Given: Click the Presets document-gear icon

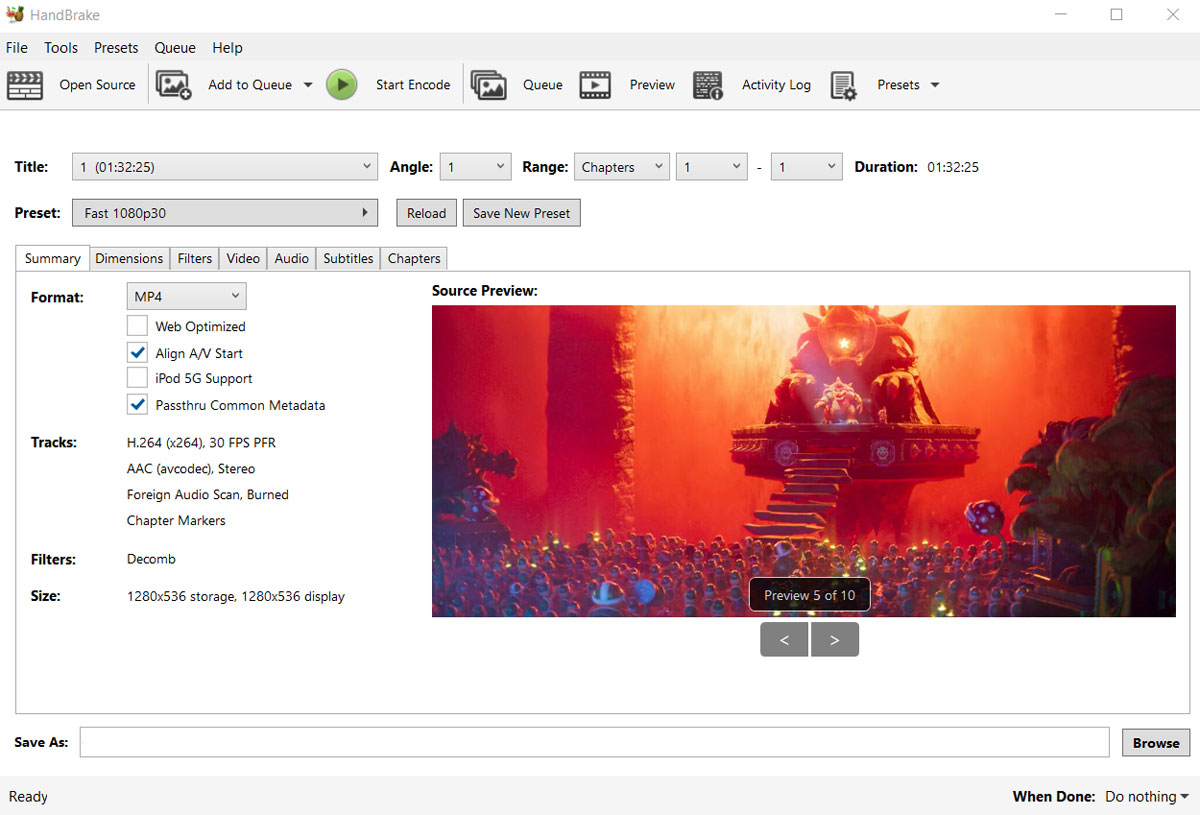Looking at the screenshot, I should (843, 85).
